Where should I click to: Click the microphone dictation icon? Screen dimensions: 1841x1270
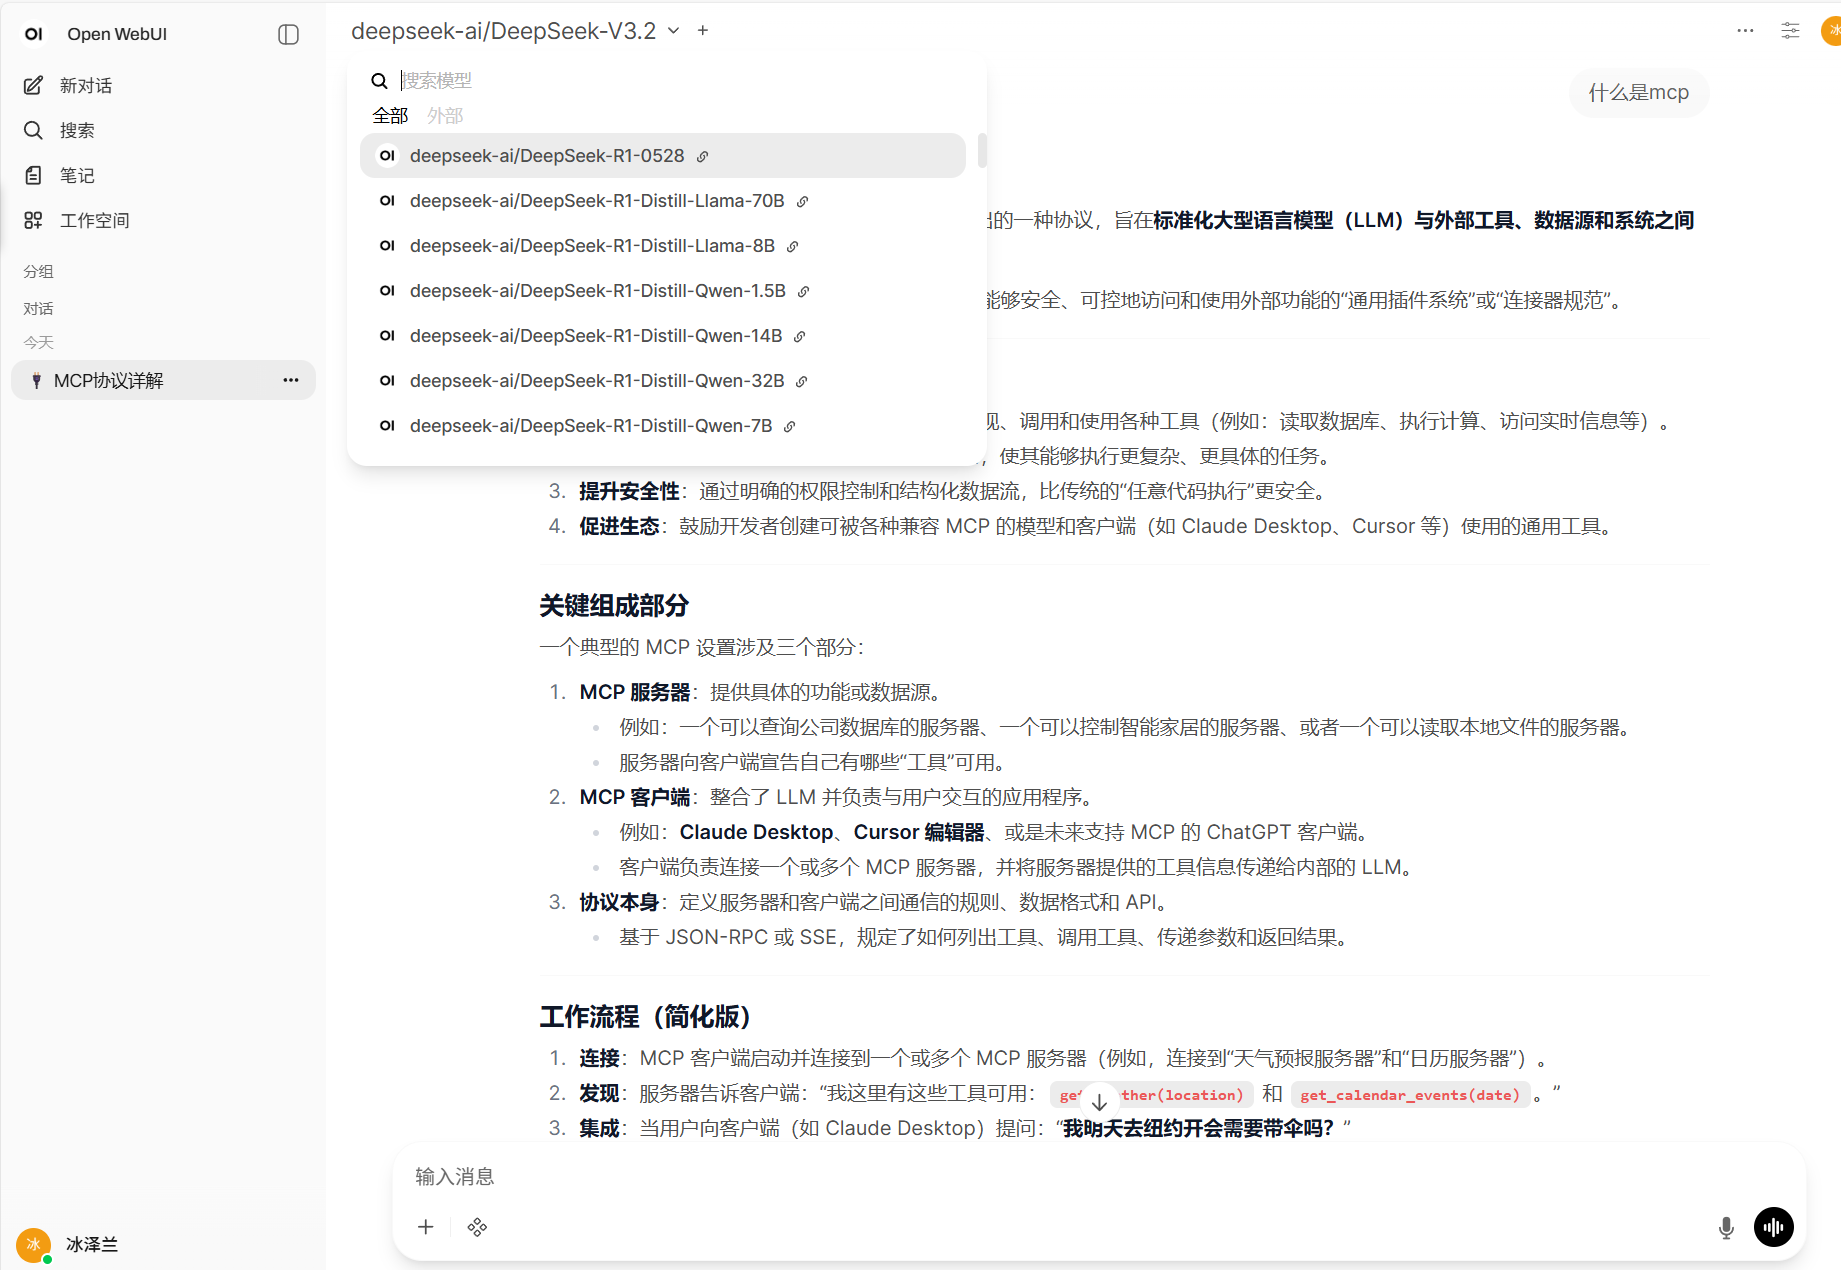tap(1726, 1227)
